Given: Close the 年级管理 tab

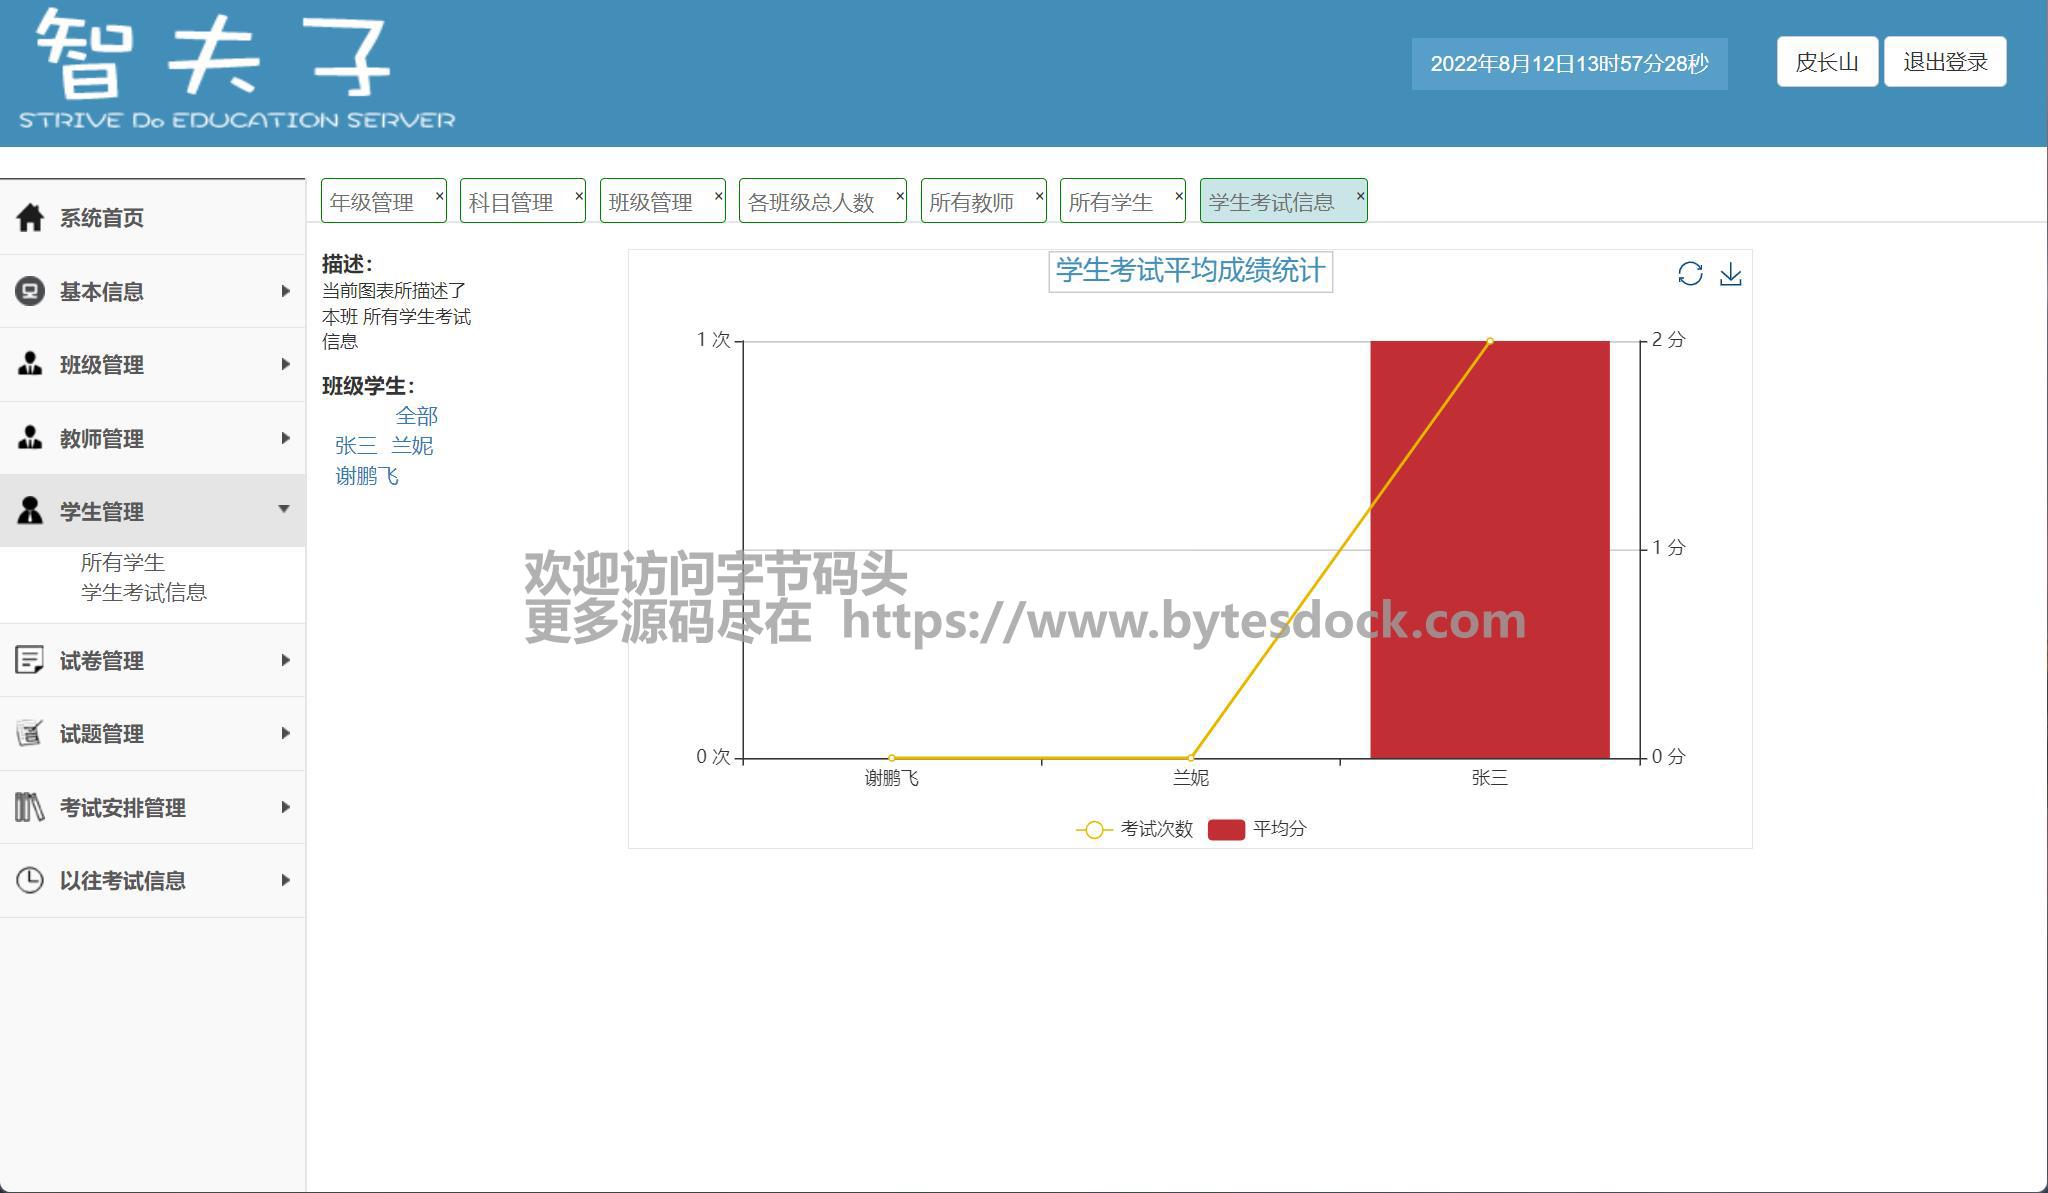Looking at the screenshot, I should tap(439, 196).
